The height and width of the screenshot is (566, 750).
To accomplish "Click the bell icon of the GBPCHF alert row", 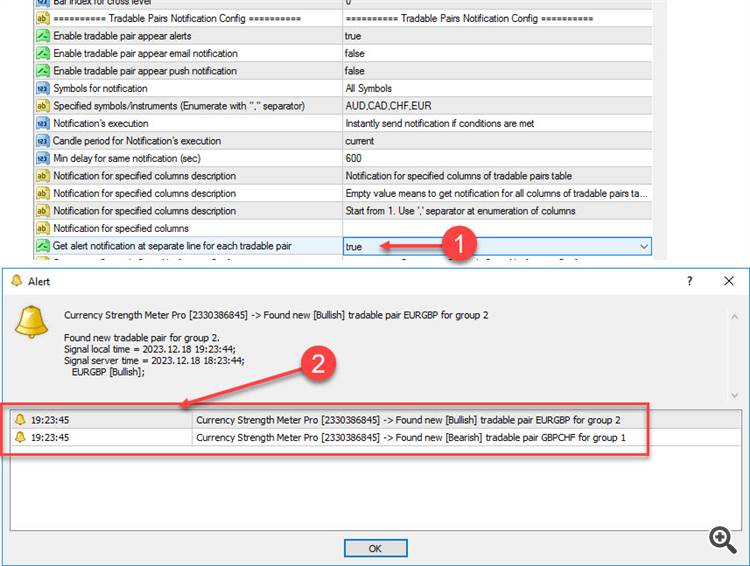I will pos(20,437).
